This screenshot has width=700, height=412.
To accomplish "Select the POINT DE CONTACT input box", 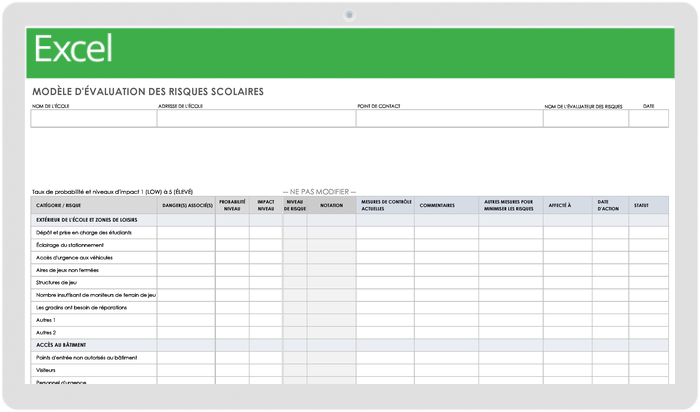I will (450, 118).
